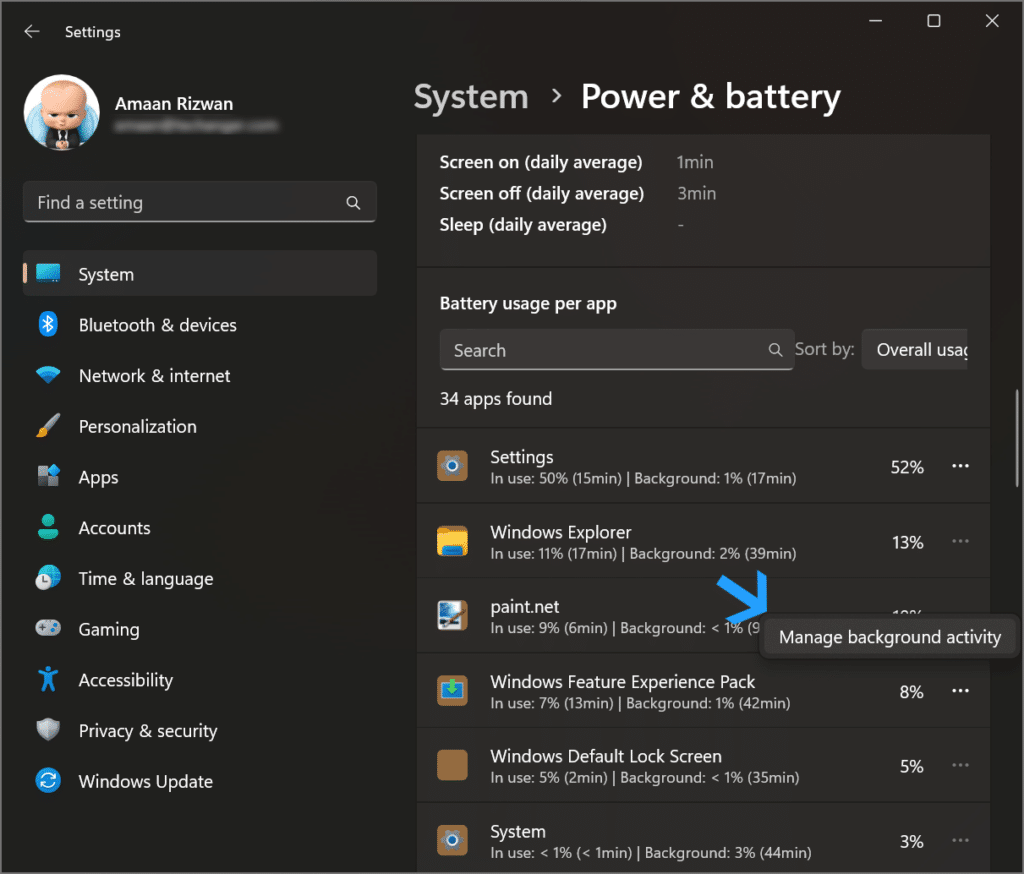This screenshot has height=874, width=1024.
Task: Click Screen on (daily average) label
Action: click(x=541, y=162)
